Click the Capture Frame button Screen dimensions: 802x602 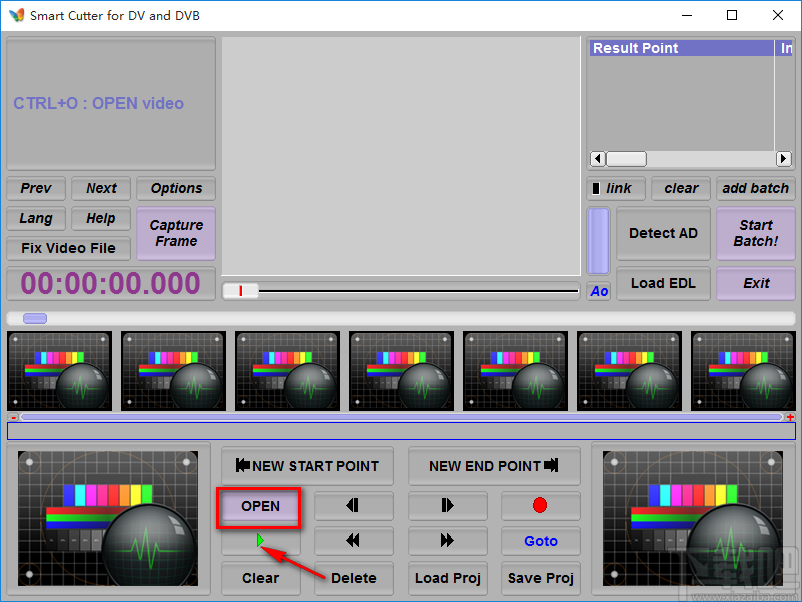coord(176,234)
